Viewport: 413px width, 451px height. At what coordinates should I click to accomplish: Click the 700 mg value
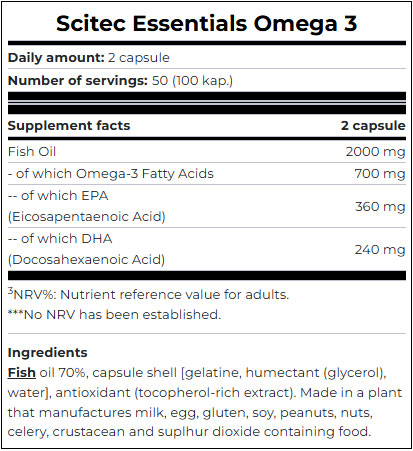[x=380, y=174]
